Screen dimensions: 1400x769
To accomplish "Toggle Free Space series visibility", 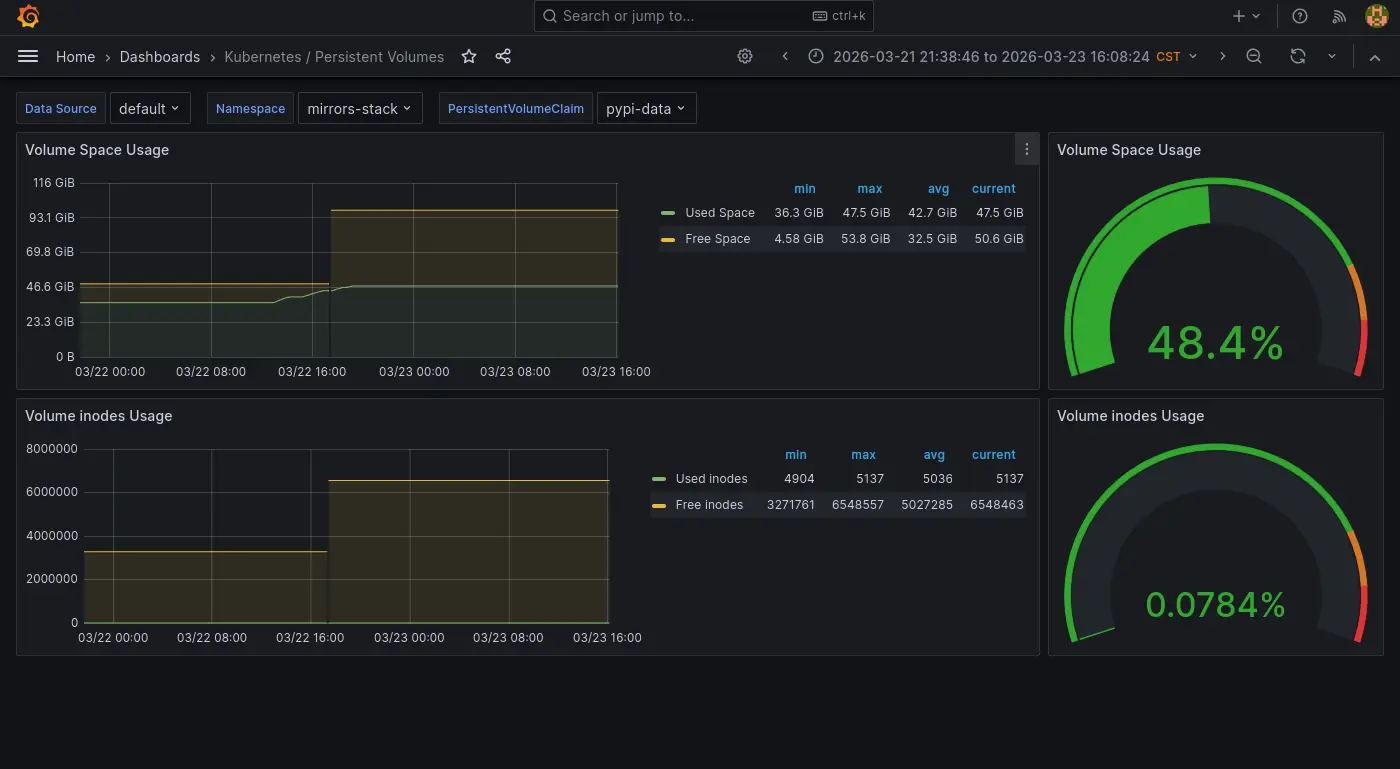I will tap(717, 239).
